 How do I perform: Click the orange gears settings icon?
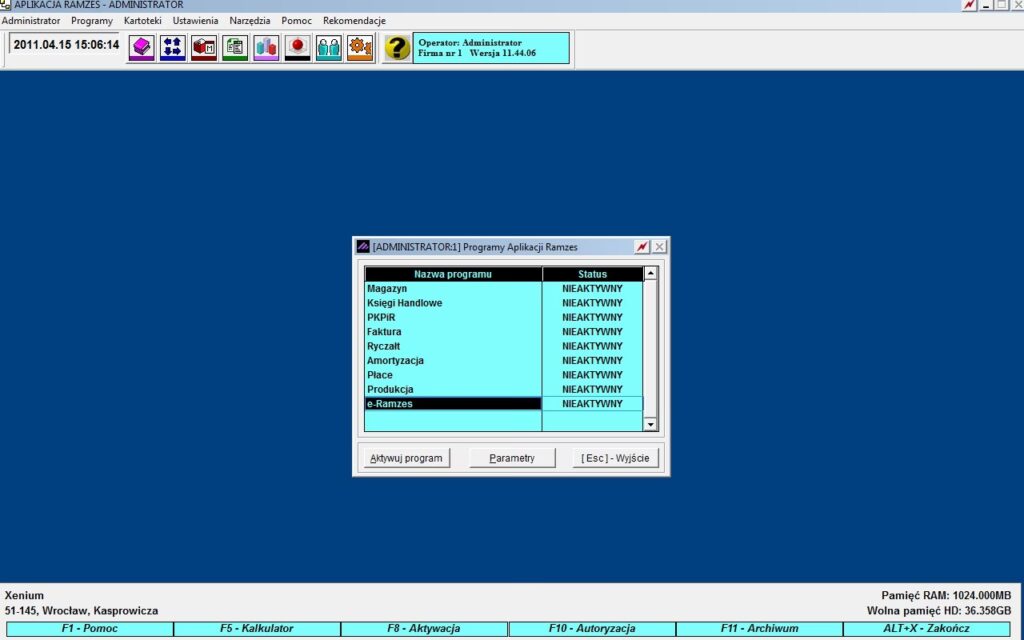click(360, 47)
